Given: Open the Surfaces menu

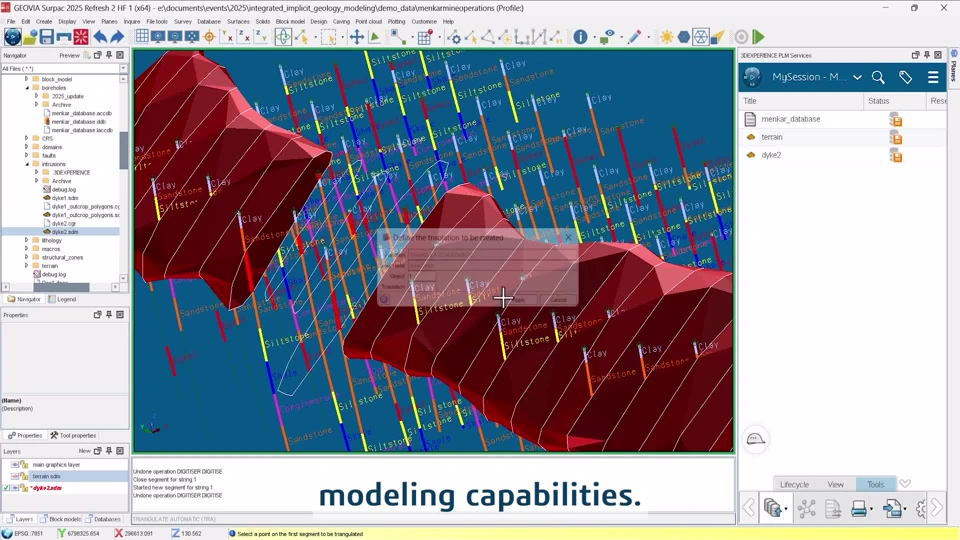Looking at the screenshot, I should tap(238, 21).
